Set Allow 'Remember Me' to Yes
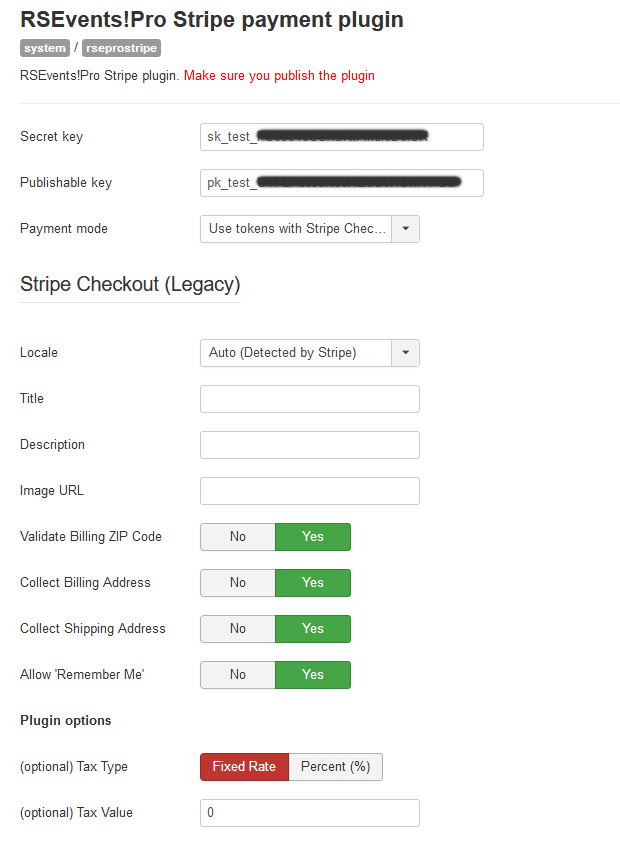The width and height of the screenshot is (620, 848). (313, 675)
